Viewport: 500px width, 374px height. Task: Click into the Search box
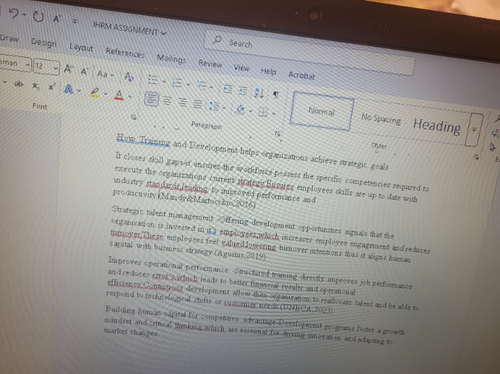pos(308,53)
